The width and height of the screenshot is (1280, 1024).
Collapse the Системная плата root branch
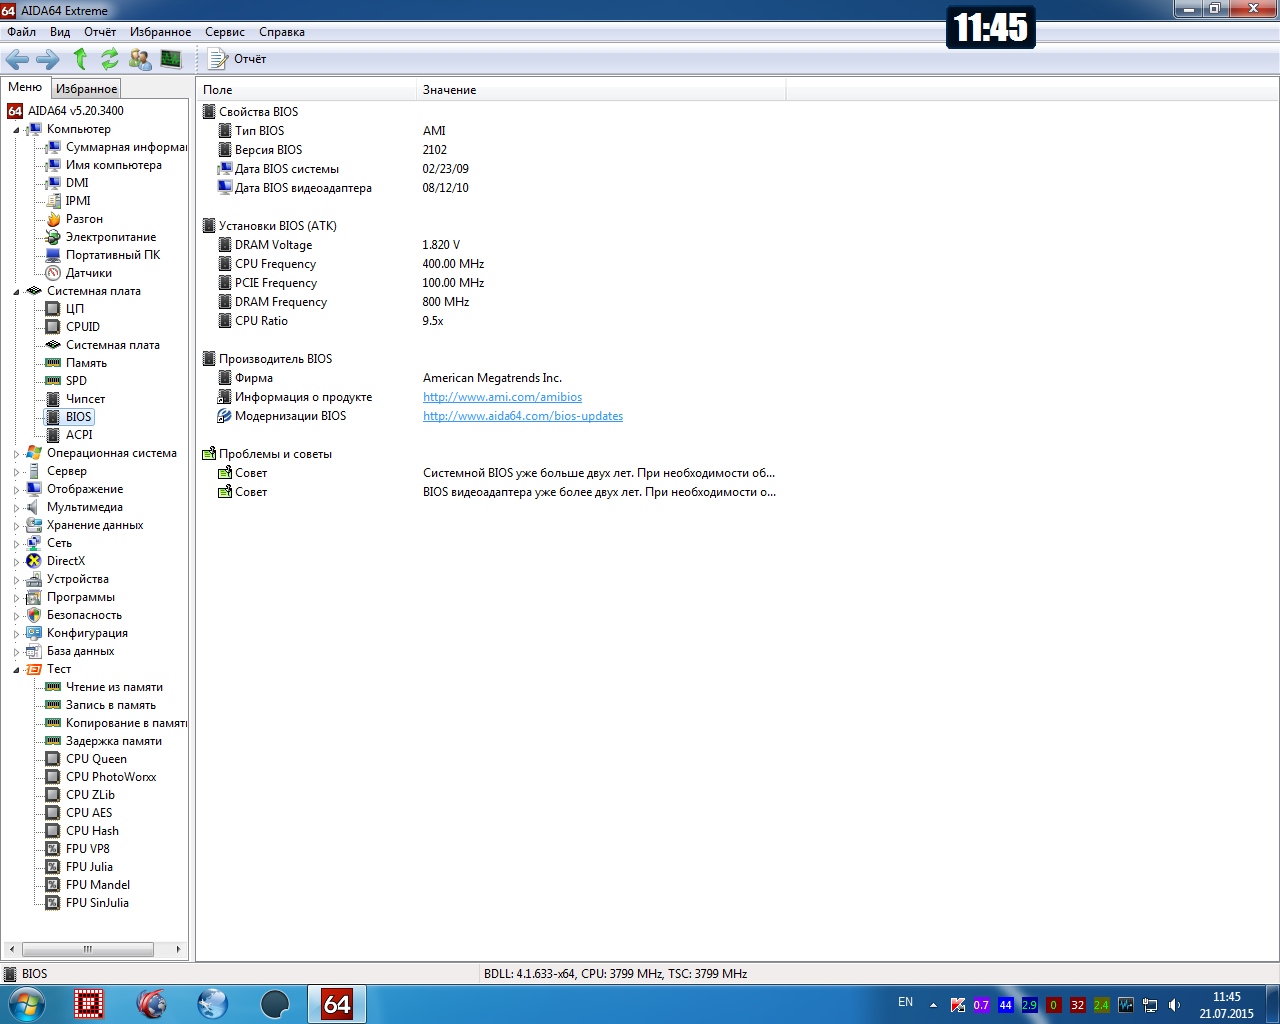pos(16,292)
